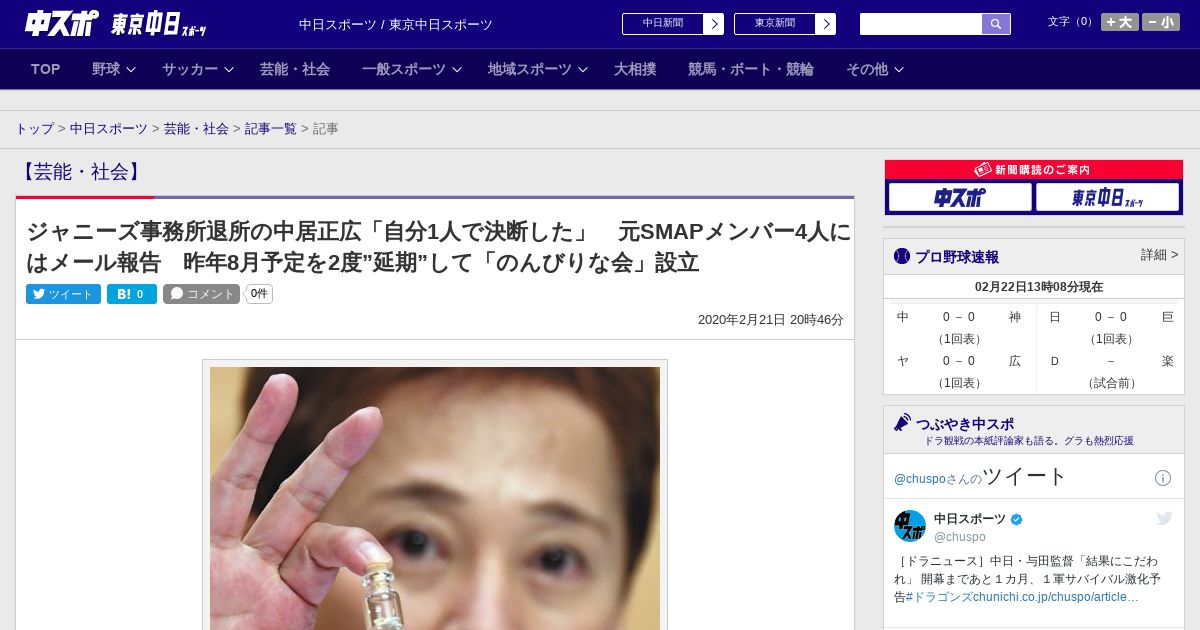Viewport: 1200px width, 630px height.
Task: Open the 東京新聞 site link
Action: pyautogui.click(x=775, y=24)
